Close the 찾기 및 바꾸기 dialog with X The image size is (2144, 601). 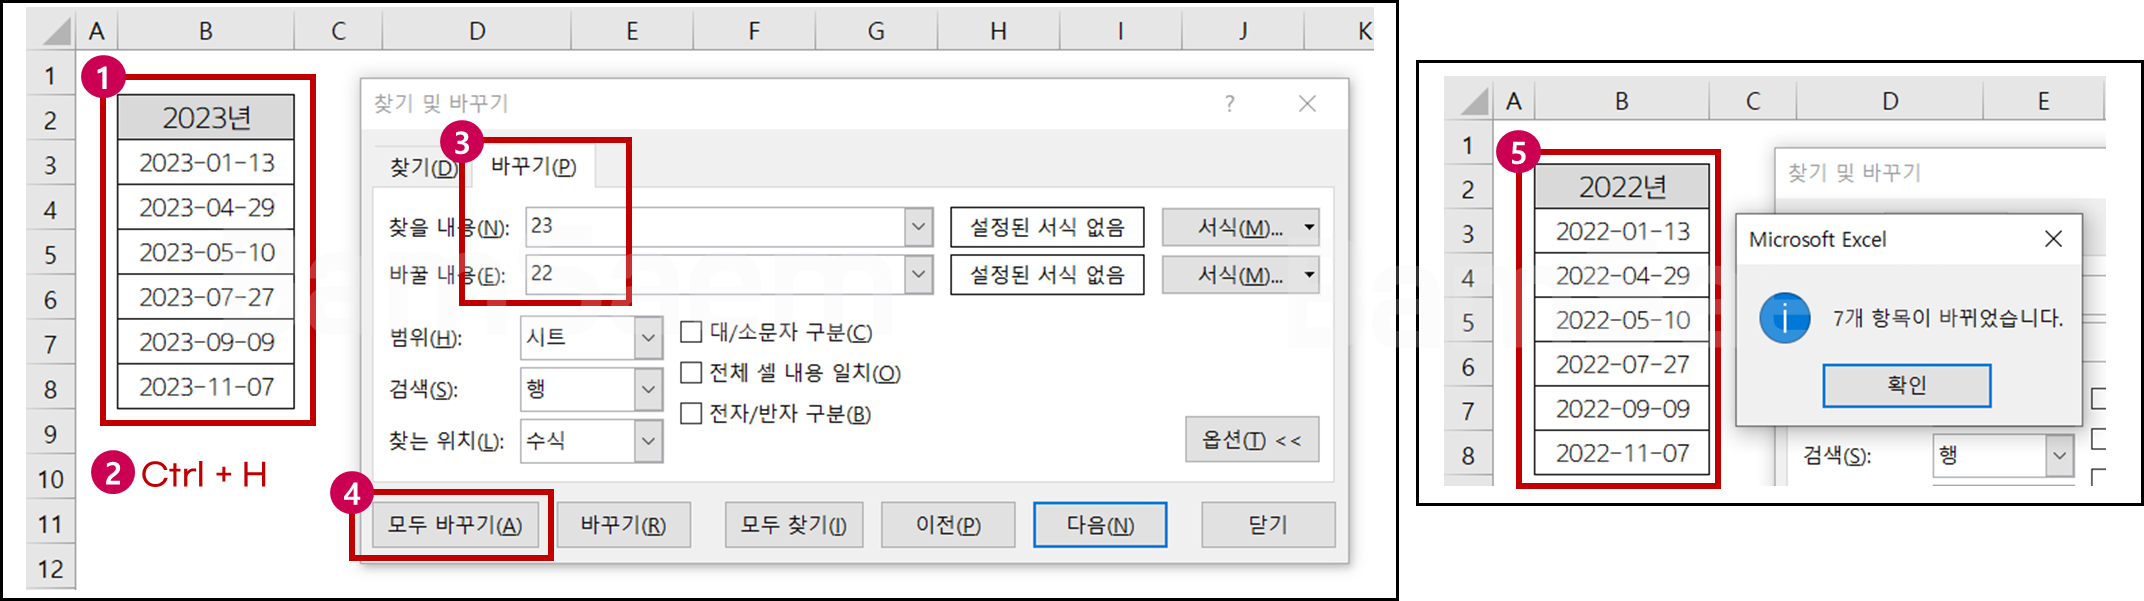(1307, 103)
